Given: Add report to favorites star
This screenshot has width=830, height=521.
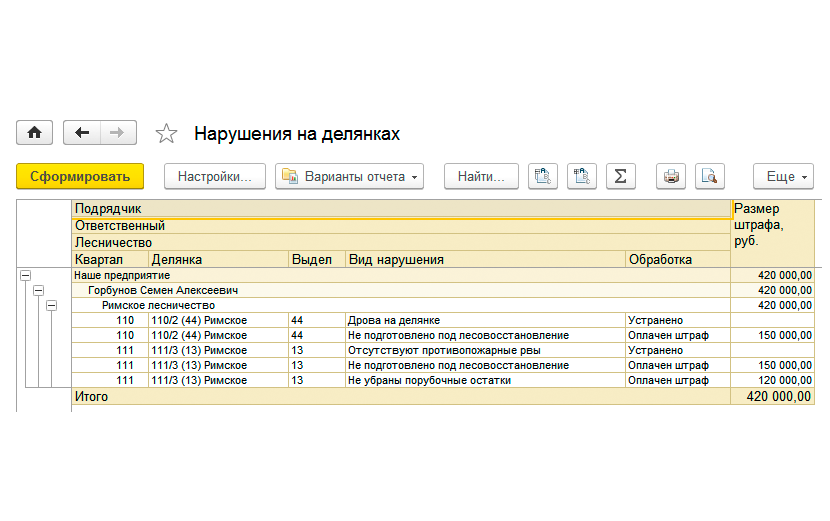Looking at the screenshot, I should (166, 133).
